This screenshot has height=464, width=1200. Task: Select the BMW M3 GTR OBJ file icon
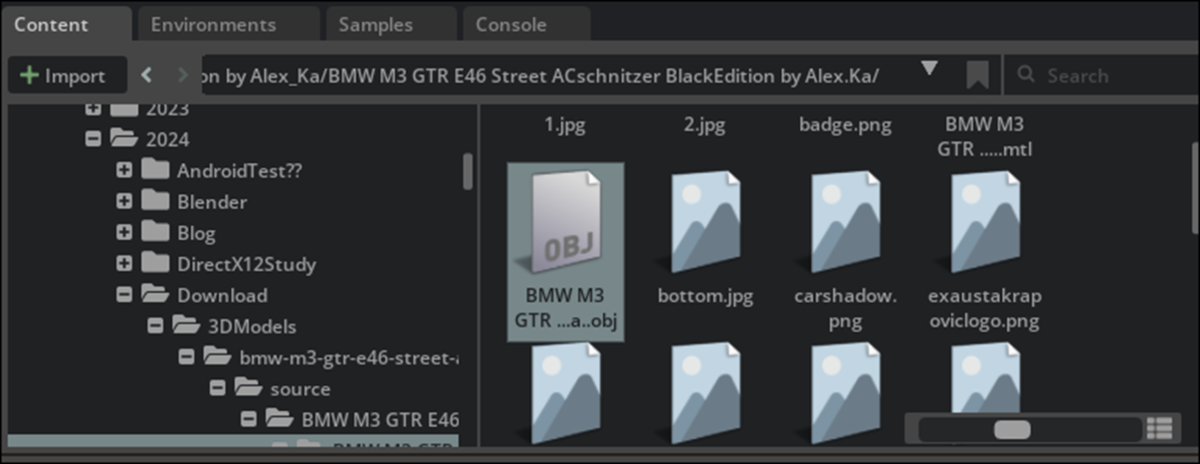point(565,222)
